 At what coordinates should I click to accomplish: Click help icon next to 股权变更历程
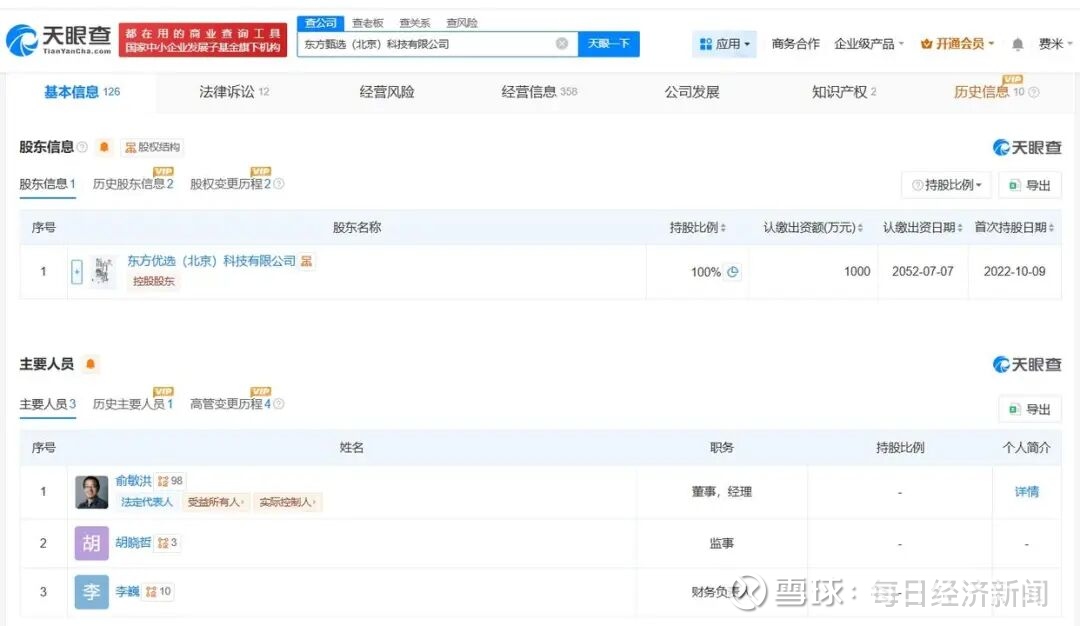click(278, 184)
